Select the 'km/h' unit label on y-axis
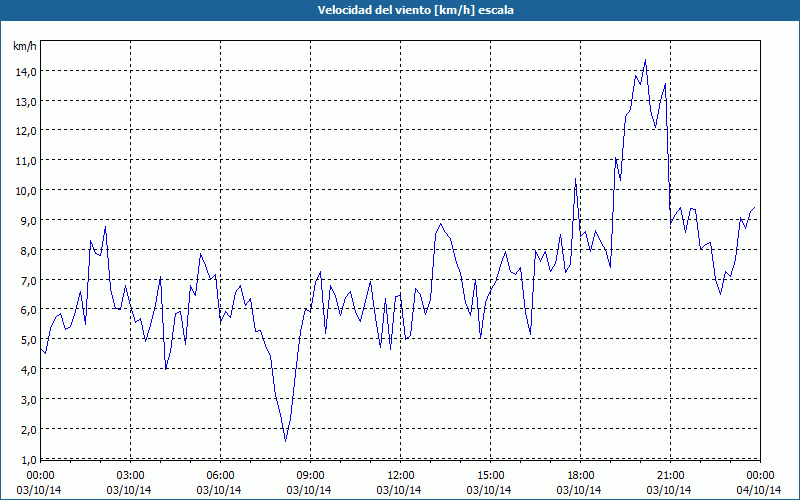800x500 pixels. 24,46
